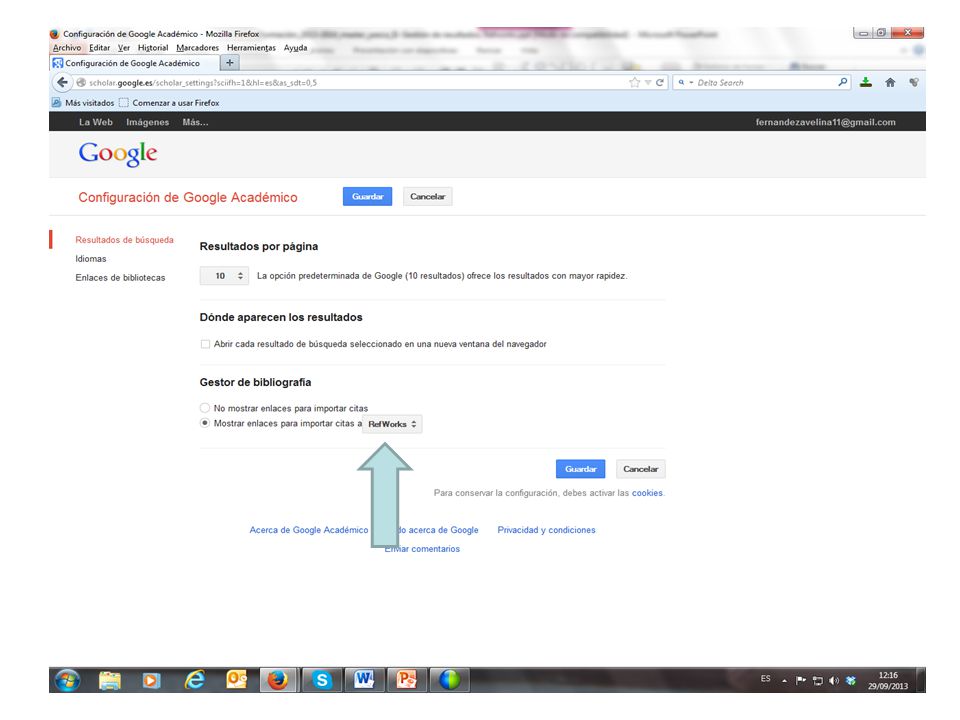Open the Firefox toolbar icon beside Home
Screen dimensions: 960x720
click(x=914, y=82)
